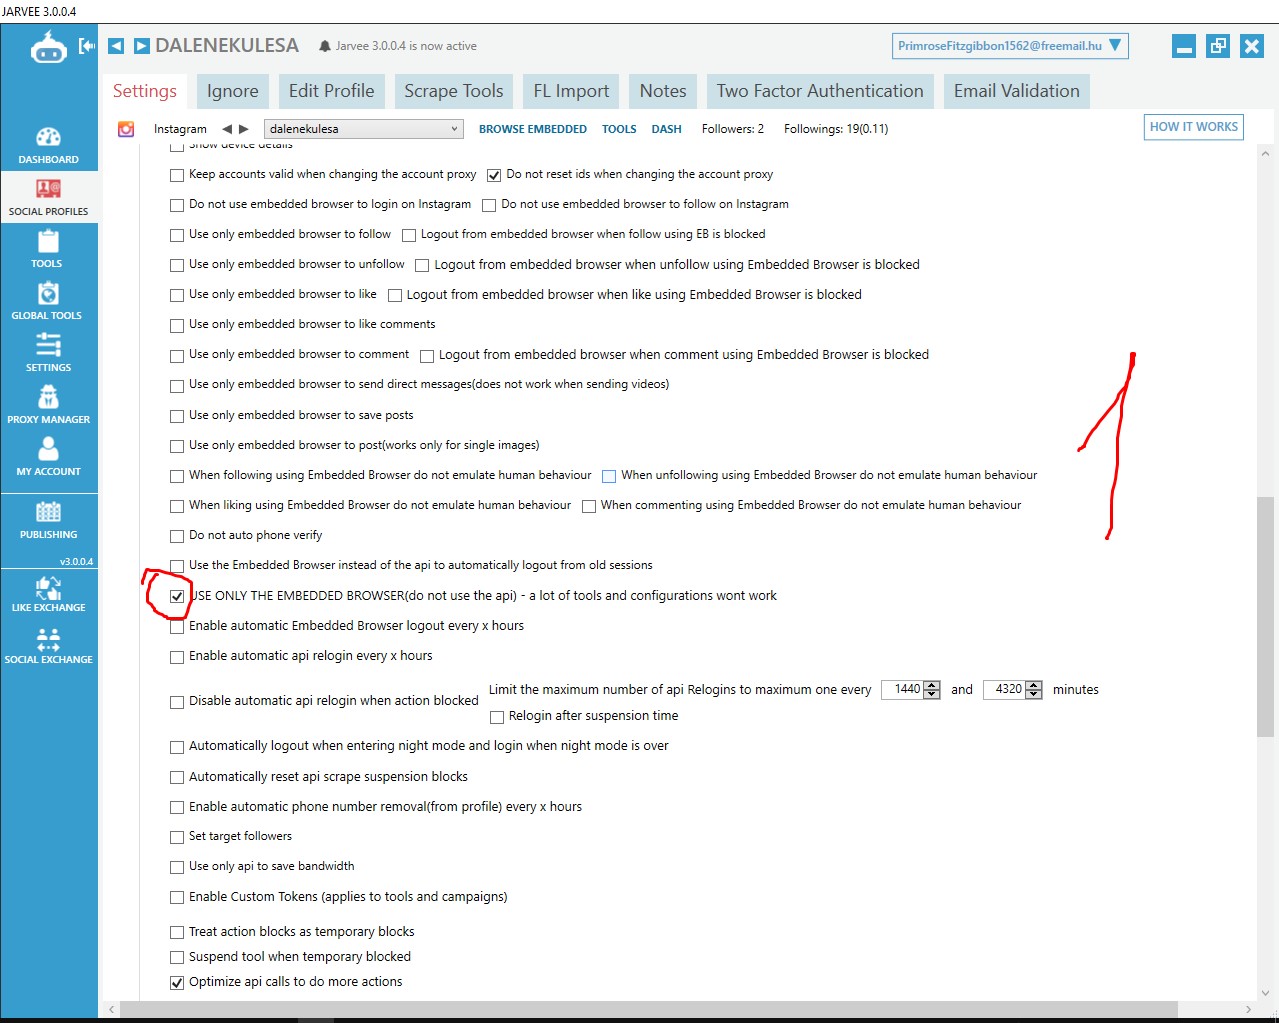Enable automatic api relogin every x hours
1279x1023 pixels.
pos(177,657)
